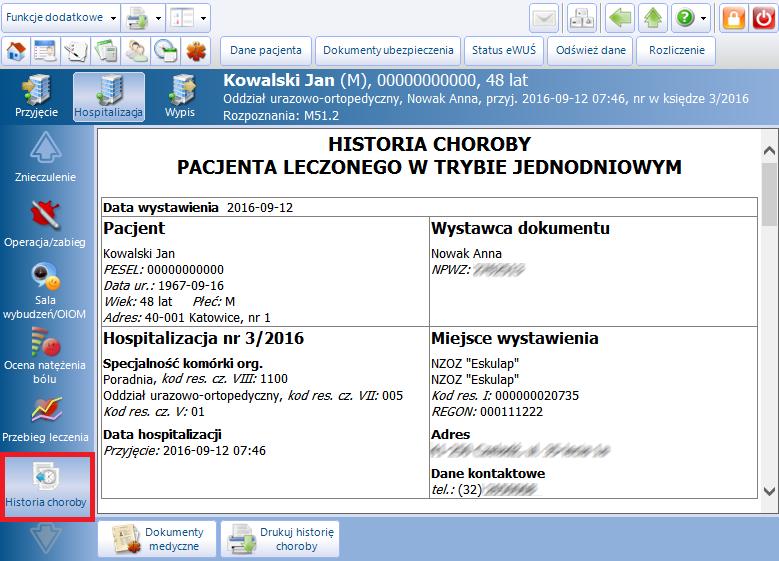Open Sala wybudzeń/OIOM in sidebar
This screenshot has height=561, width=779.
(45, 291)
